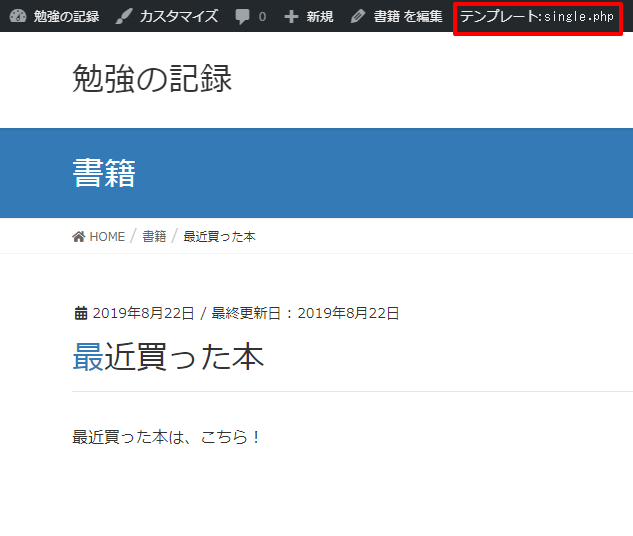Image resolution: width=633 pixels, height=536 pixels.
Task: Open カスタマイズ in the admin bar
Action: click(178, 17)
